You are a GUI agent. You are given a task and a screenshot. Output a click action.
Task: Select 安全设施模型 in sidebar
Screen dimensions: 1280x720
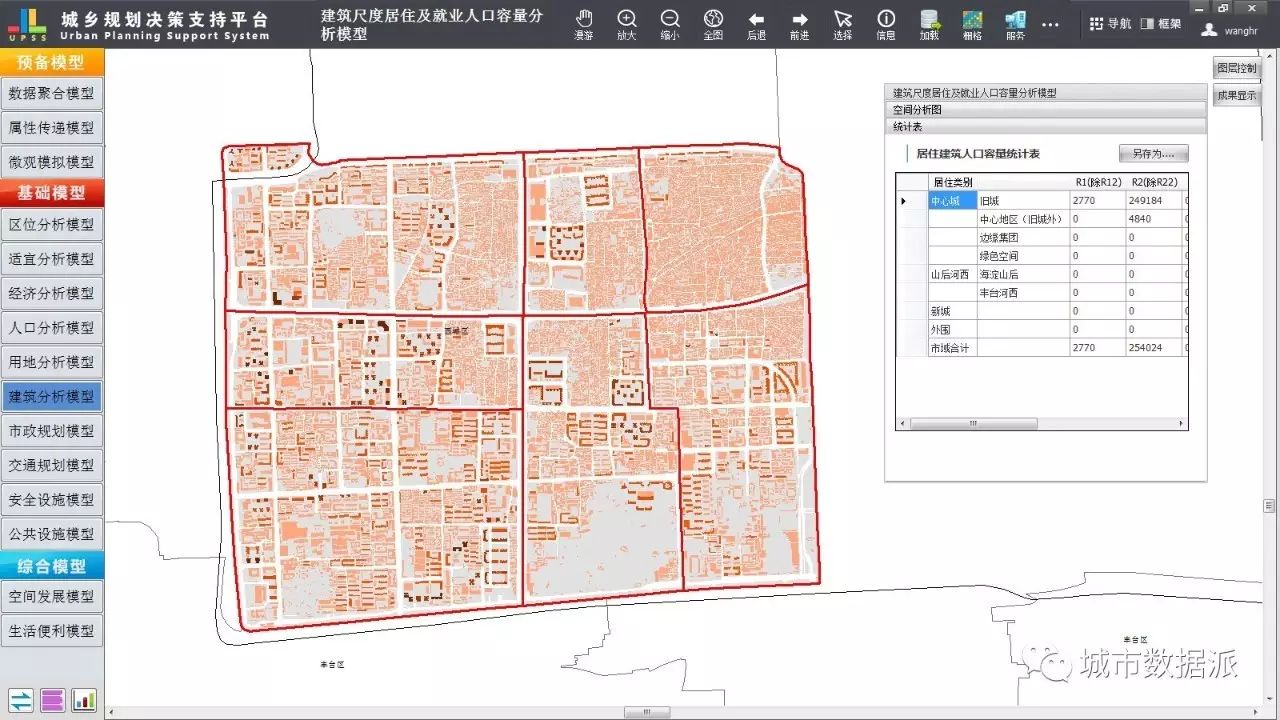(52, 500)
